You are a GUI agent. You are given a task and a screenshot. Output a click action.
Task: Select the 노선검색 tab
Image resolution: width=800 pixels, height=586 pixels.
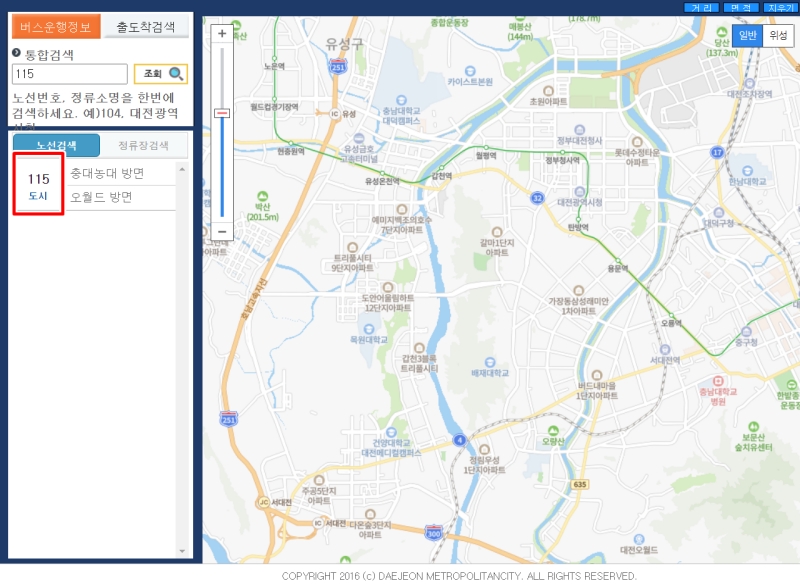56,145
